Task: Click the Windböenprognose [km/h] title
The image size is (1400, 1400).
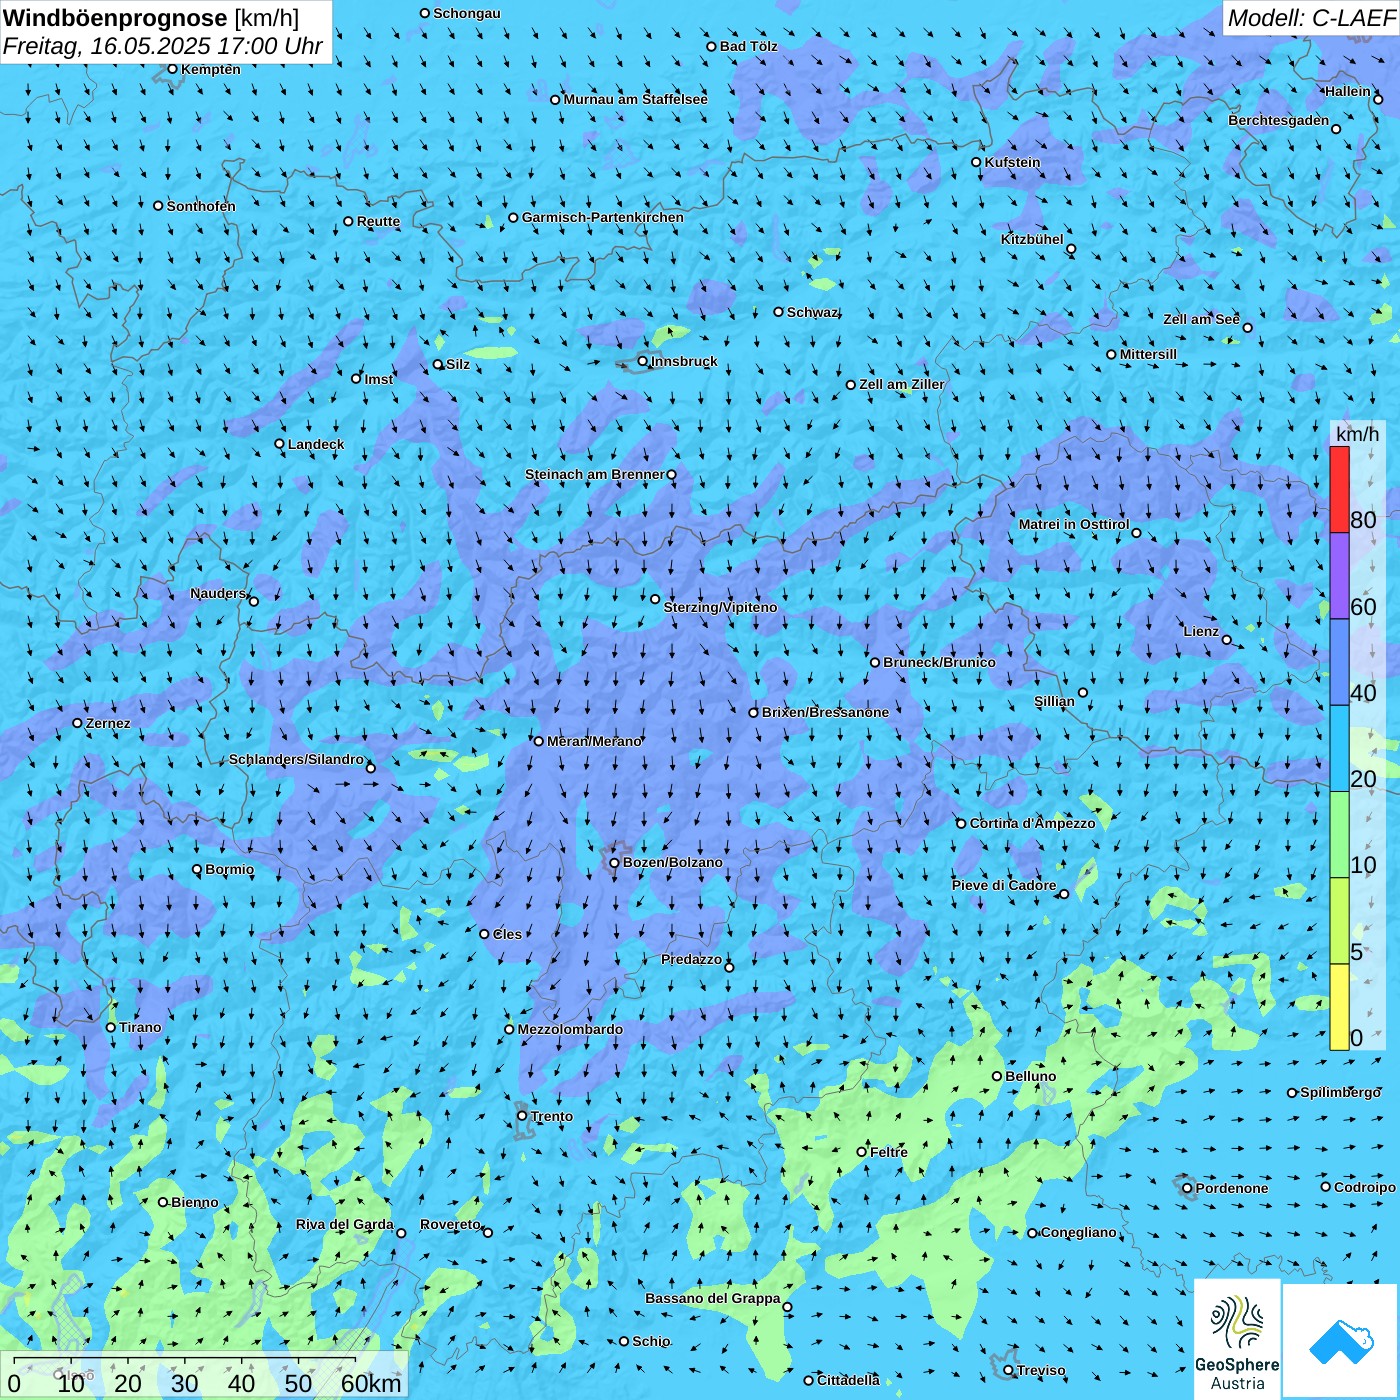Action: pos(151,18)
